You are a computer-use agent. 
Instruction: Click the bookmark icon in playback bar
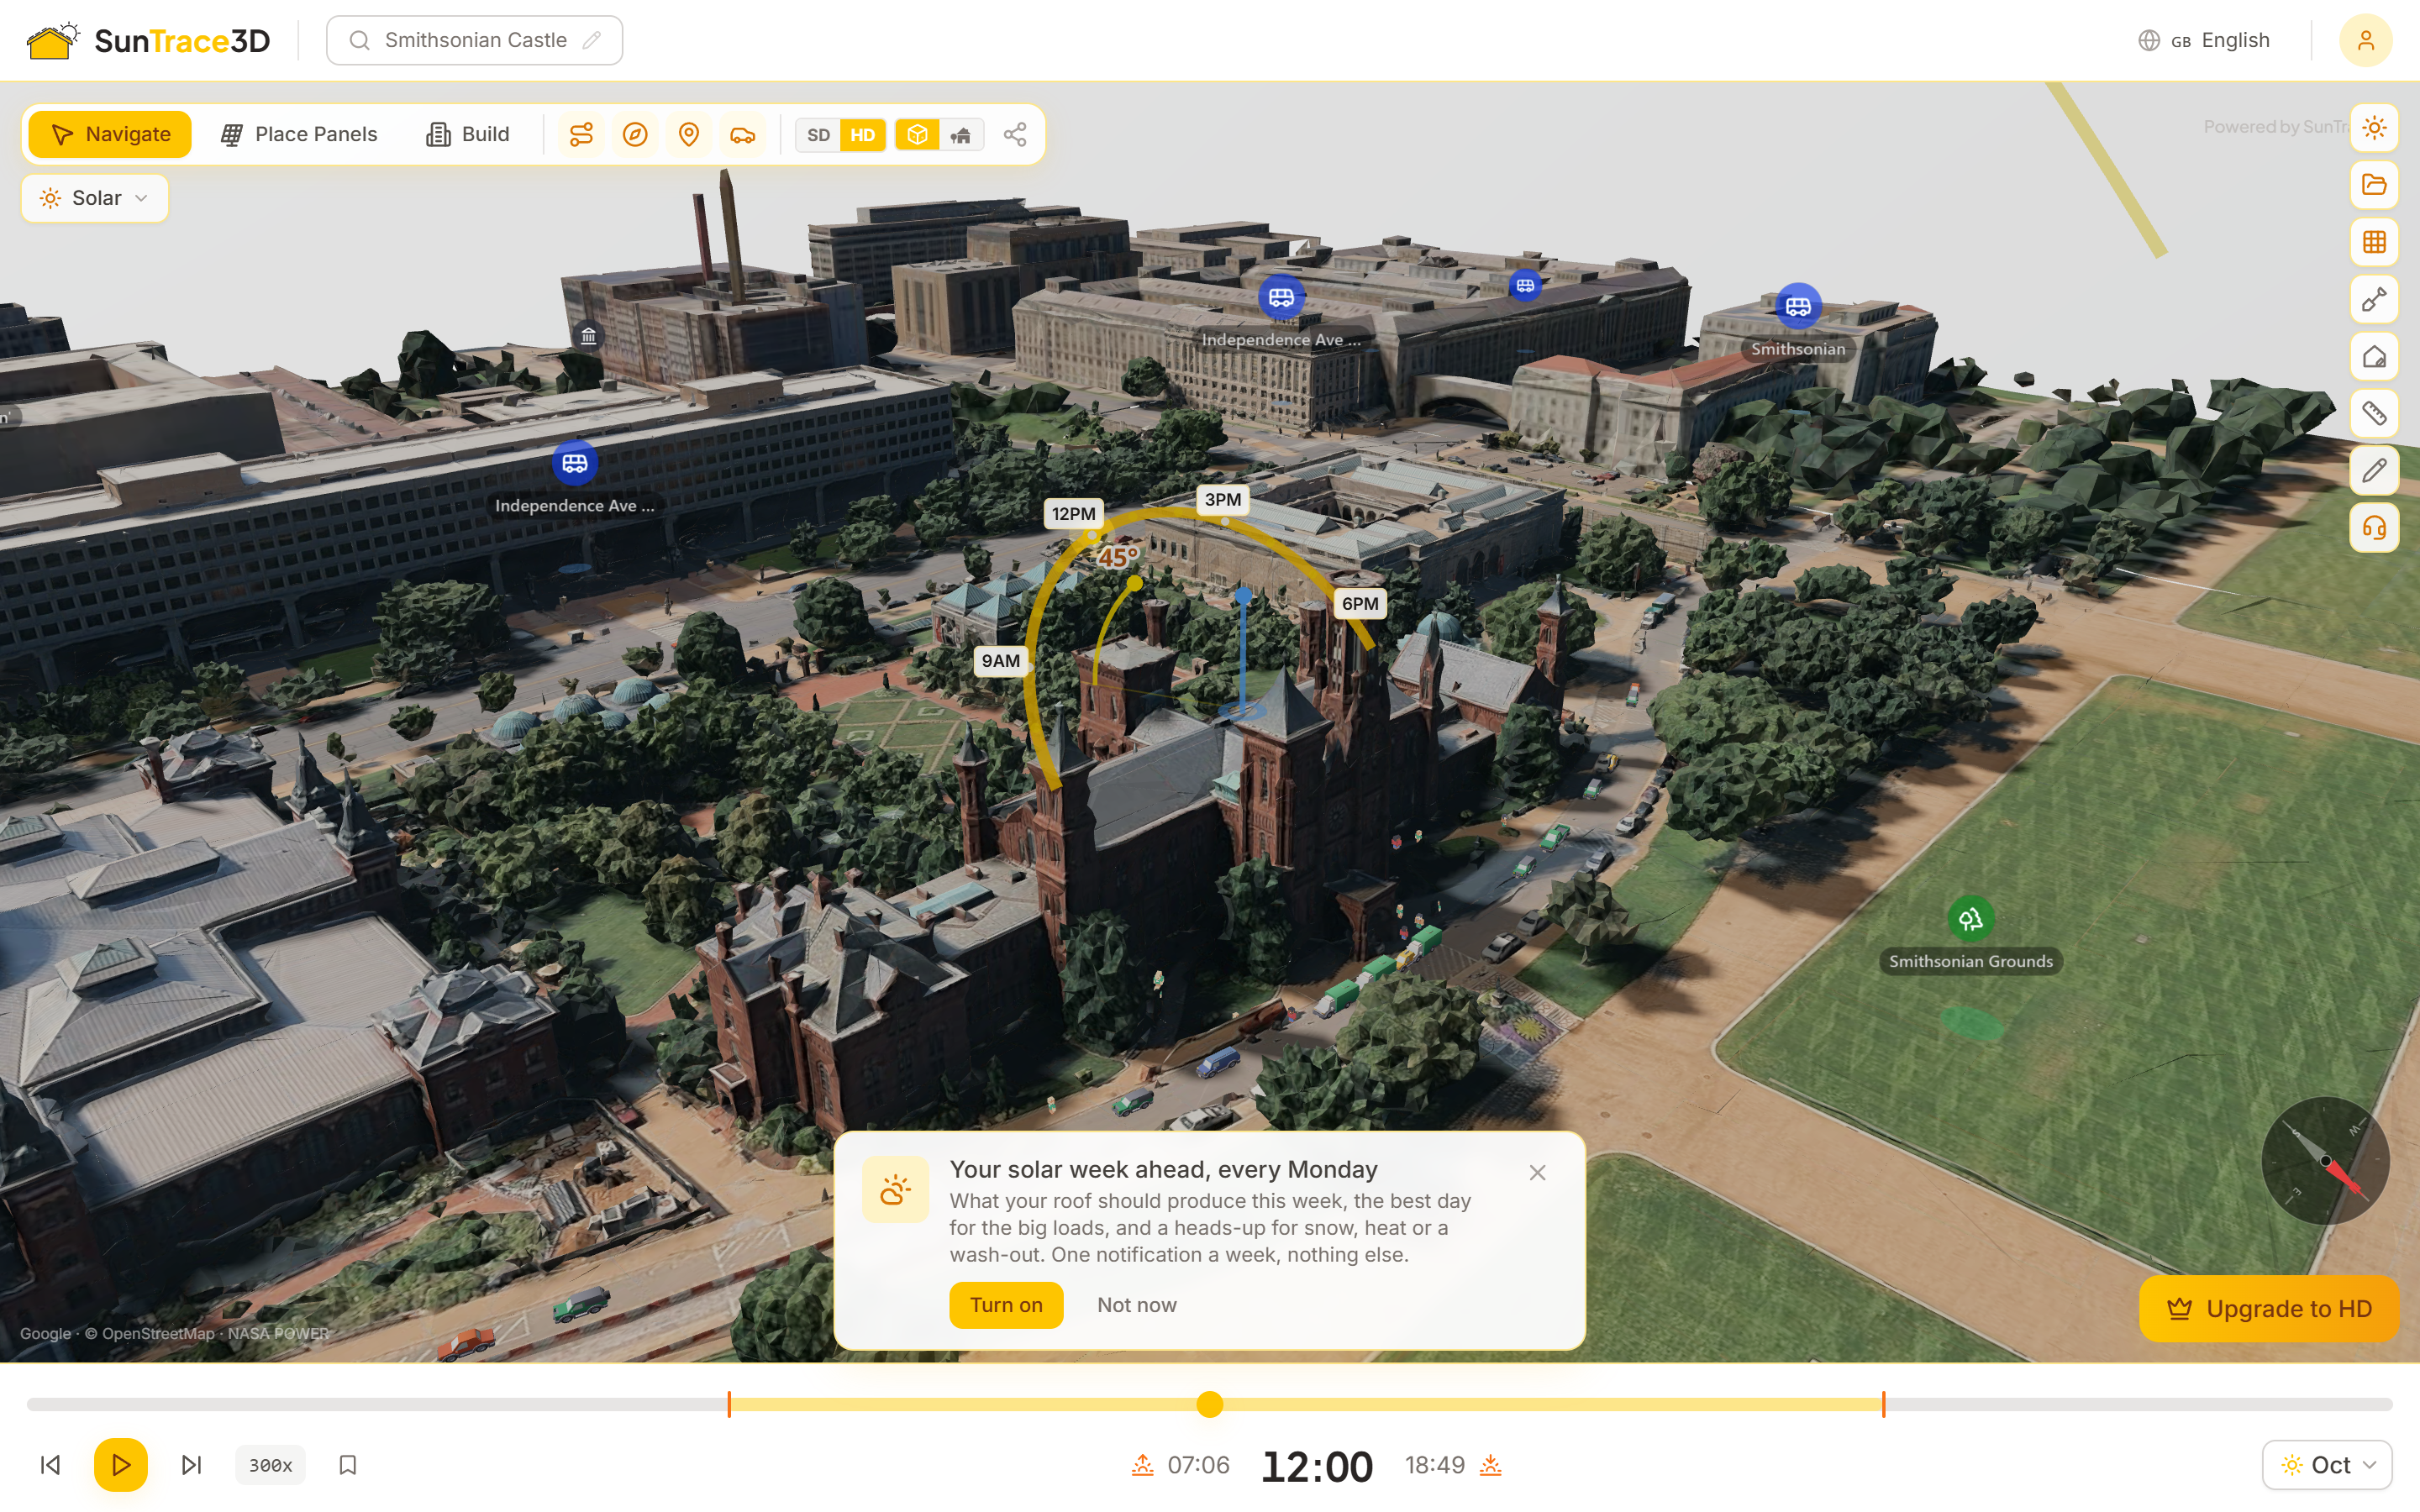[348, 1465]
